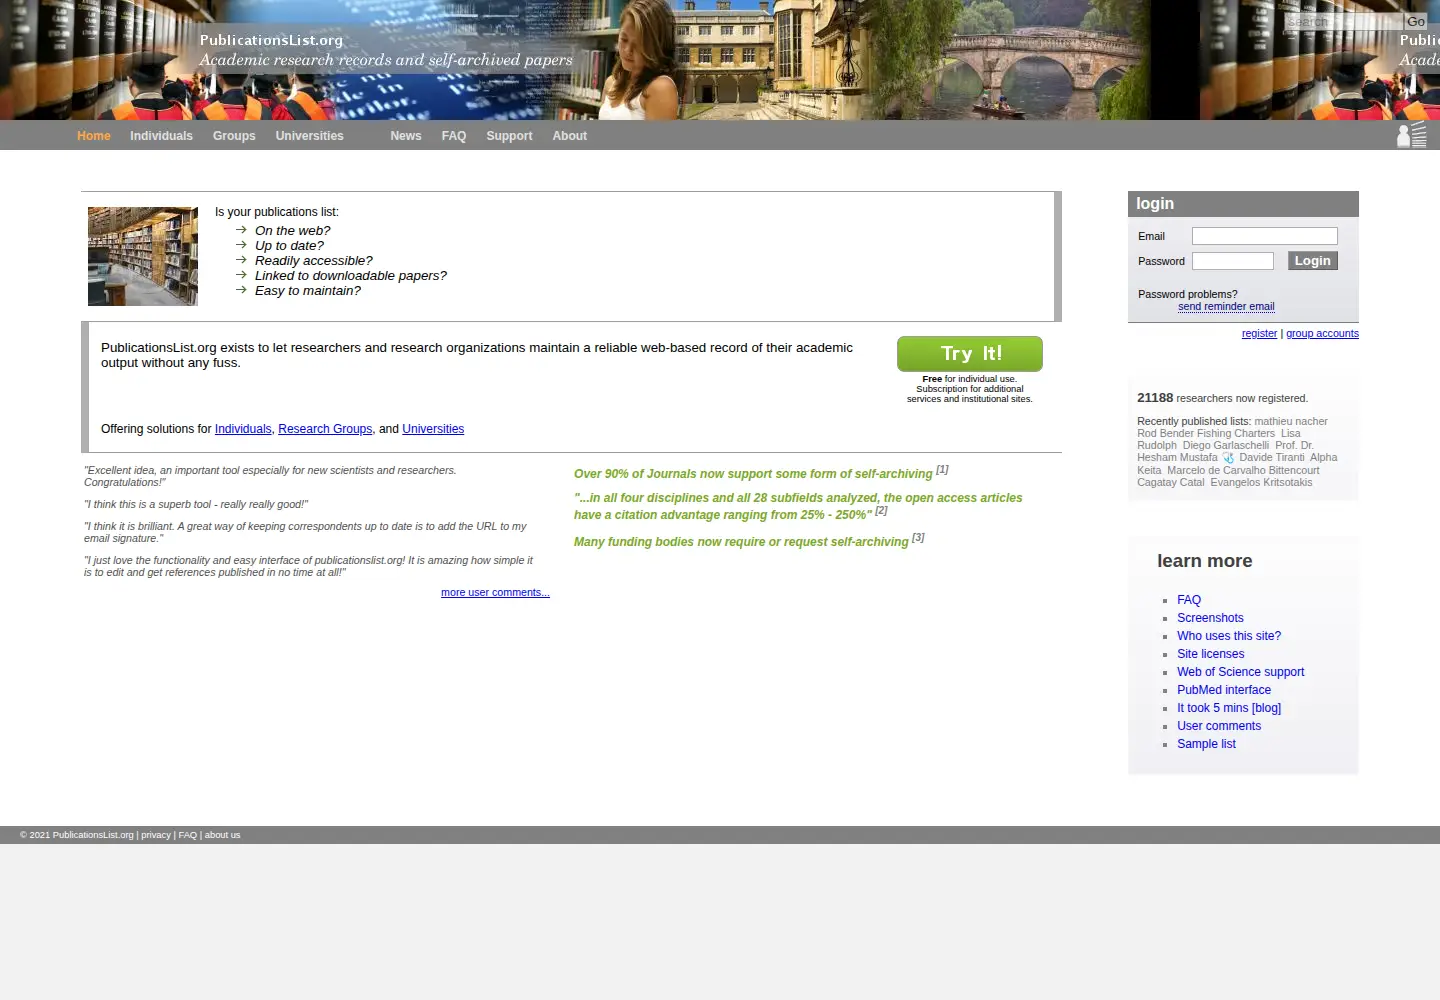Click the top search field
The height and width of the screenshot is (1000, 1440).
pyautogui.click(x=1344, y=21)
